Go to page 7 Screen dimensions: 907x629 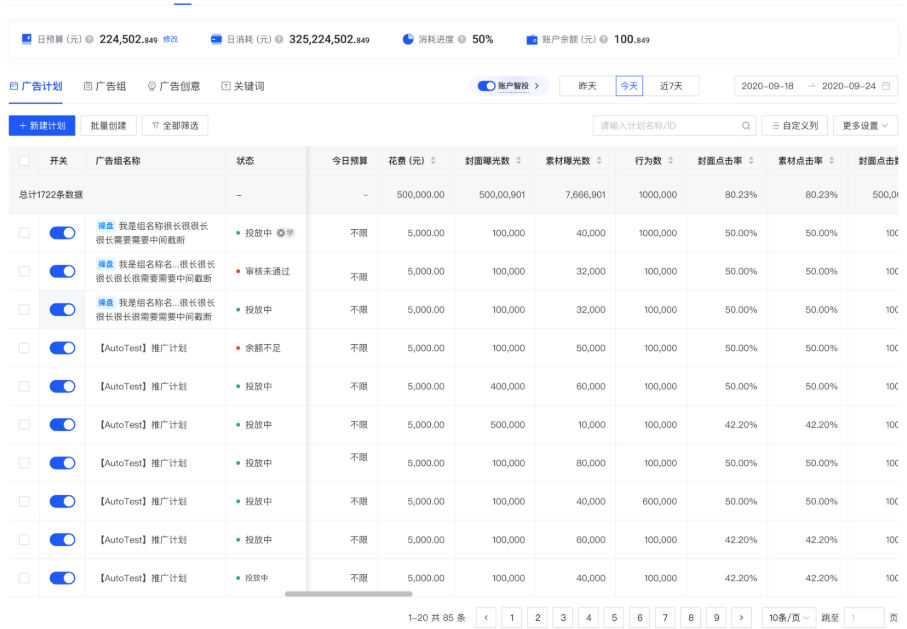point(665,617)
